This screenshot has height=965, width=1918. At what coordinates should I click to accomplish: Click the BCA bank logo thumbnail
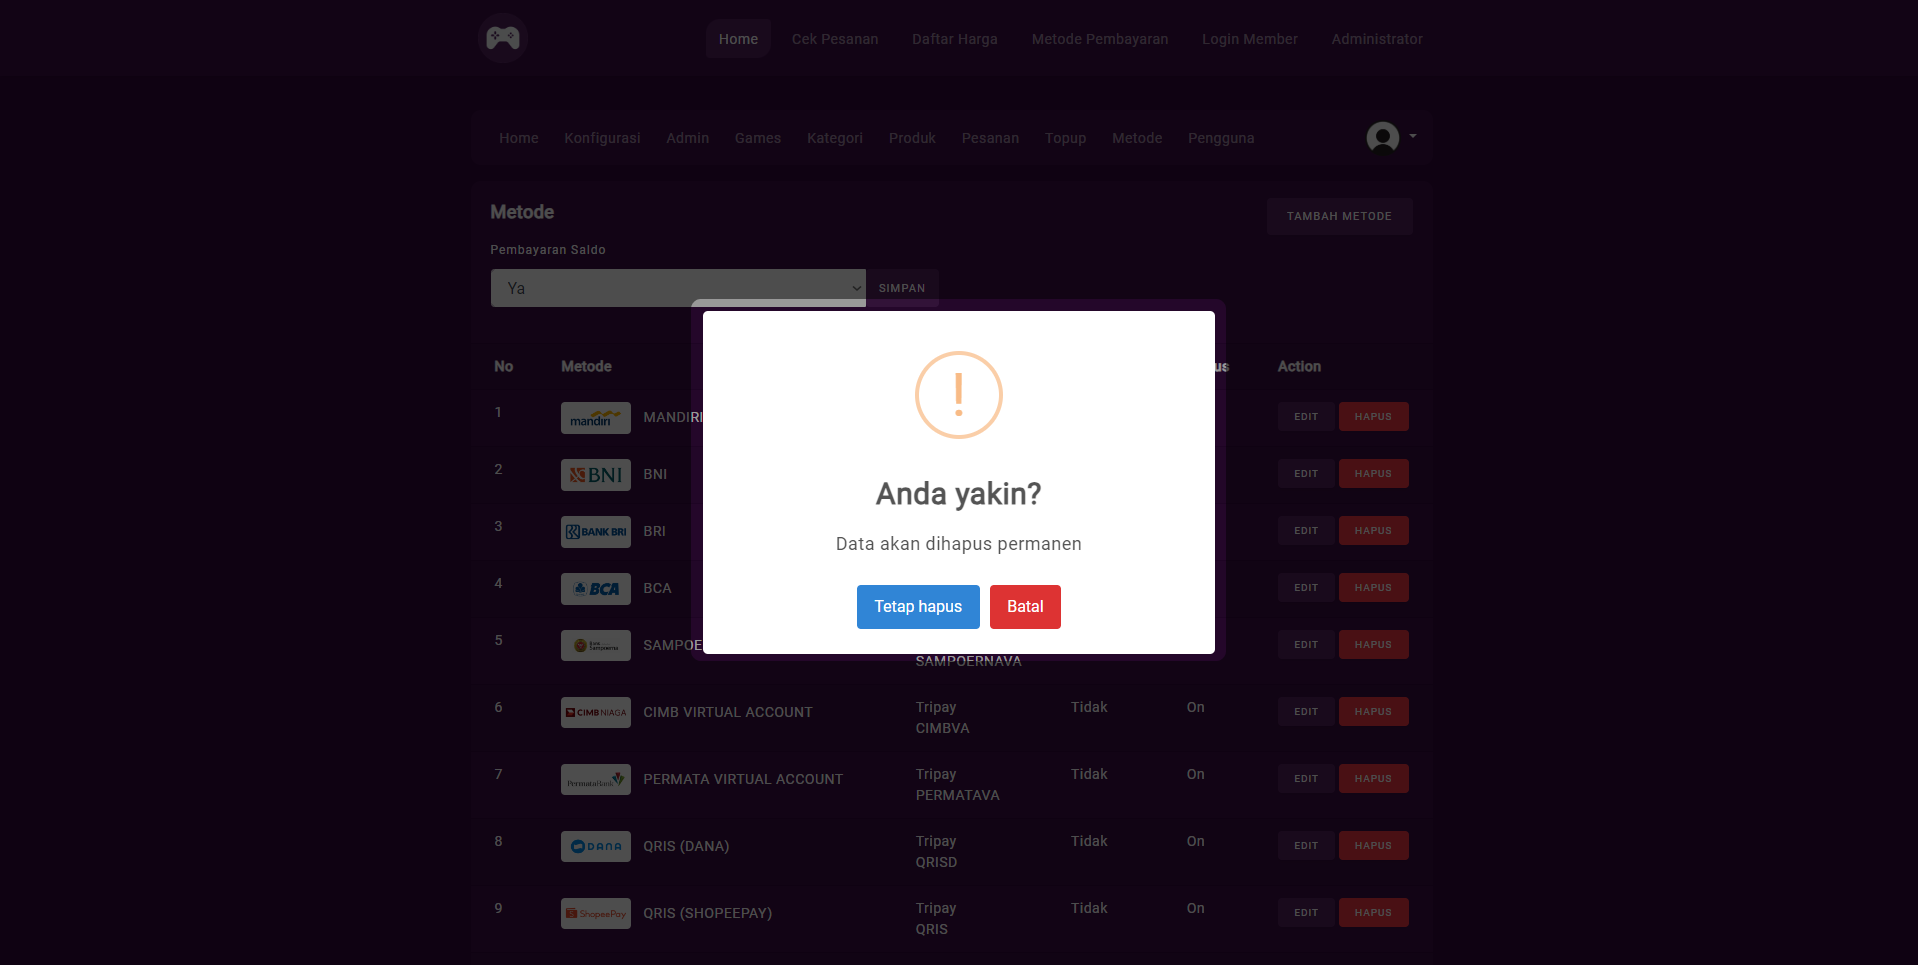point(596,589)
